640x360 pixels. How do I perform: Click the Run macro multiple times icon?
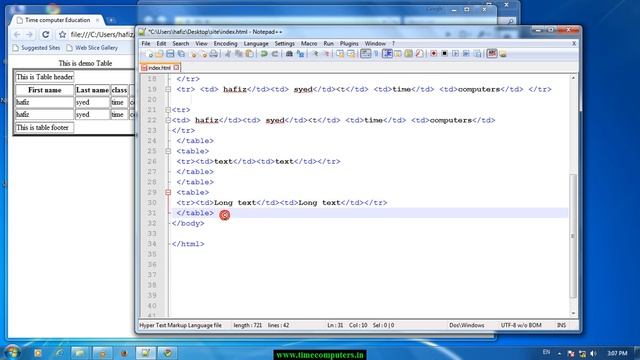pyautogui.click(x=466, y=54)
